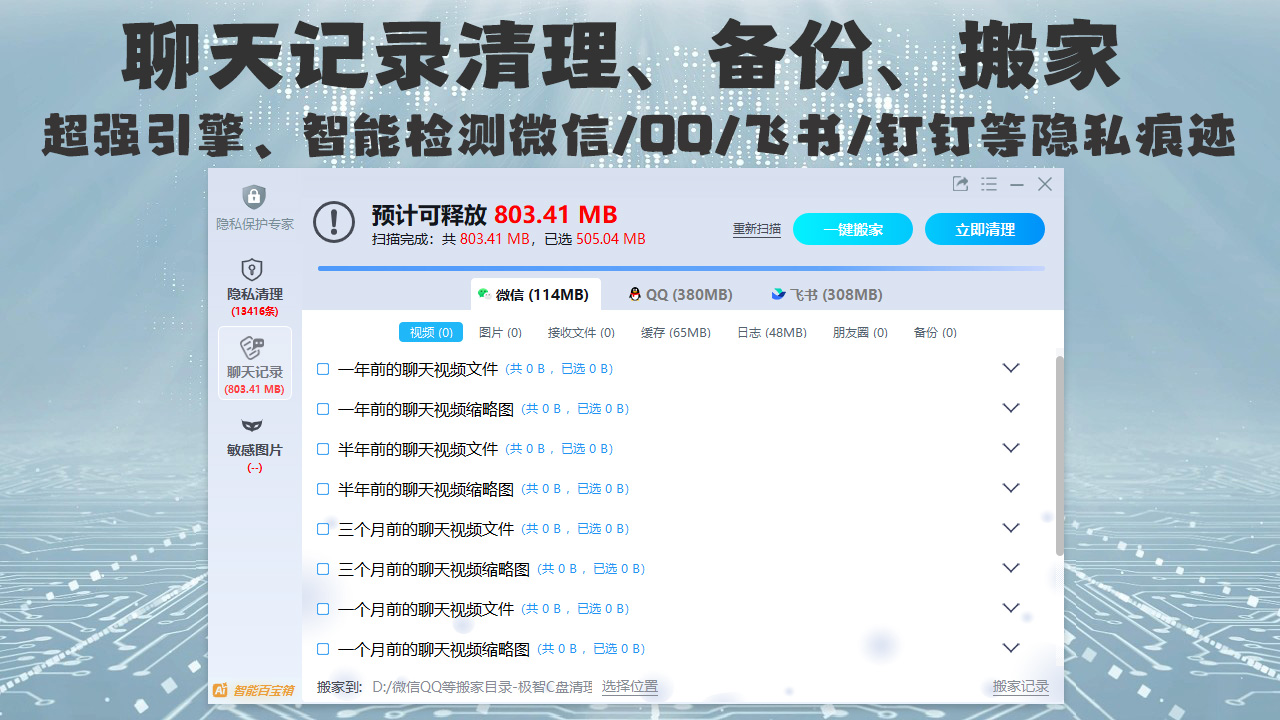Viewport: 1280px width, 720px height.
Task: Expand the 一个月前的聊天视频缩略图 row chevron
Action: tap(1011, 648)
